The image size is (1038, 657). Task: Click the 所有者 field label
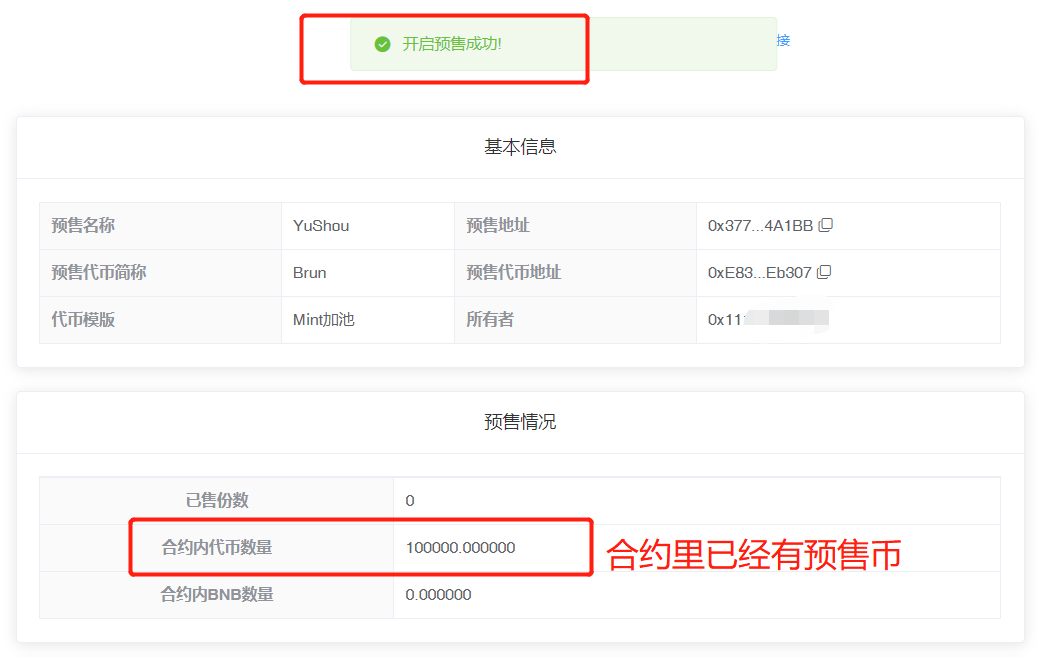pyautogui.click(x=490, y=320)
